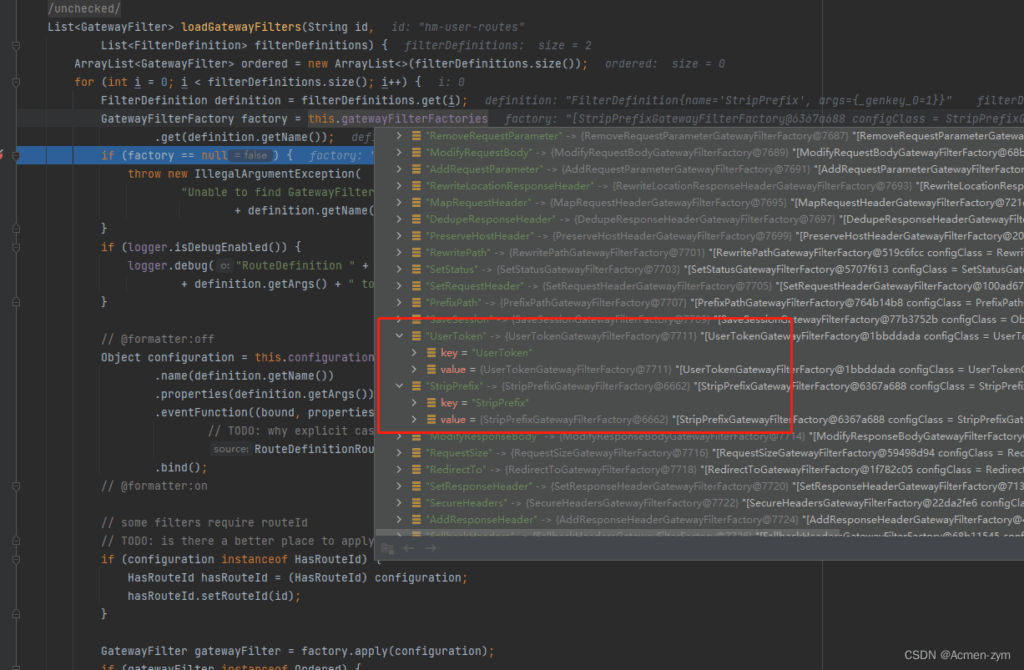The image size is (1024, 670).
Task: Click "factory.apply(configuration)" call
Action: pos(393,651)
